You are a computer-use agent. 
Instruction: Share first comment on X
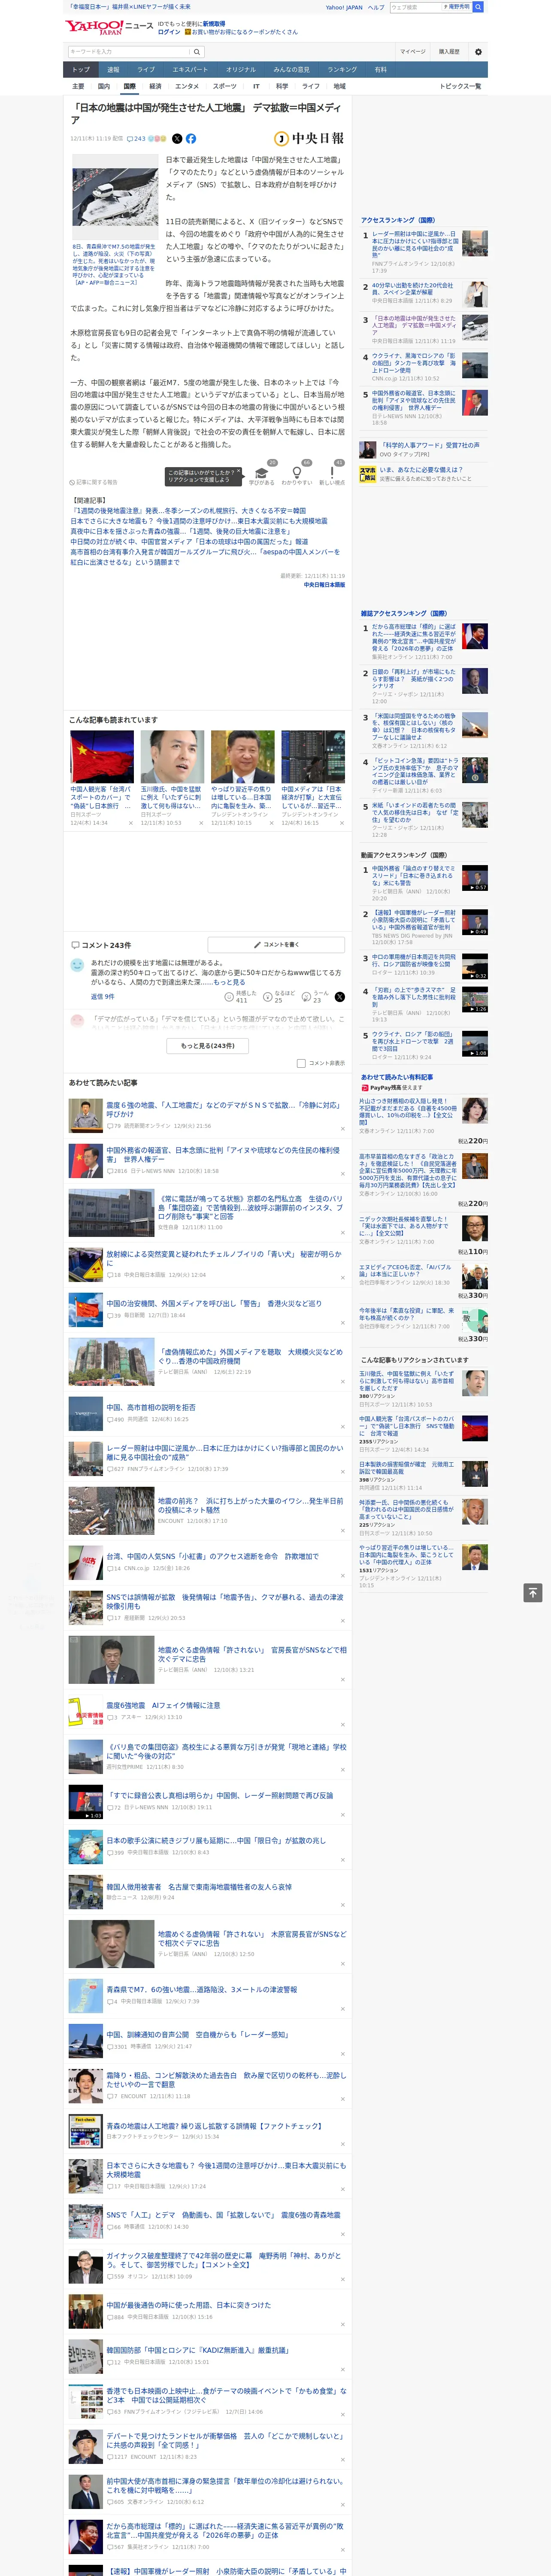point(339,996)
